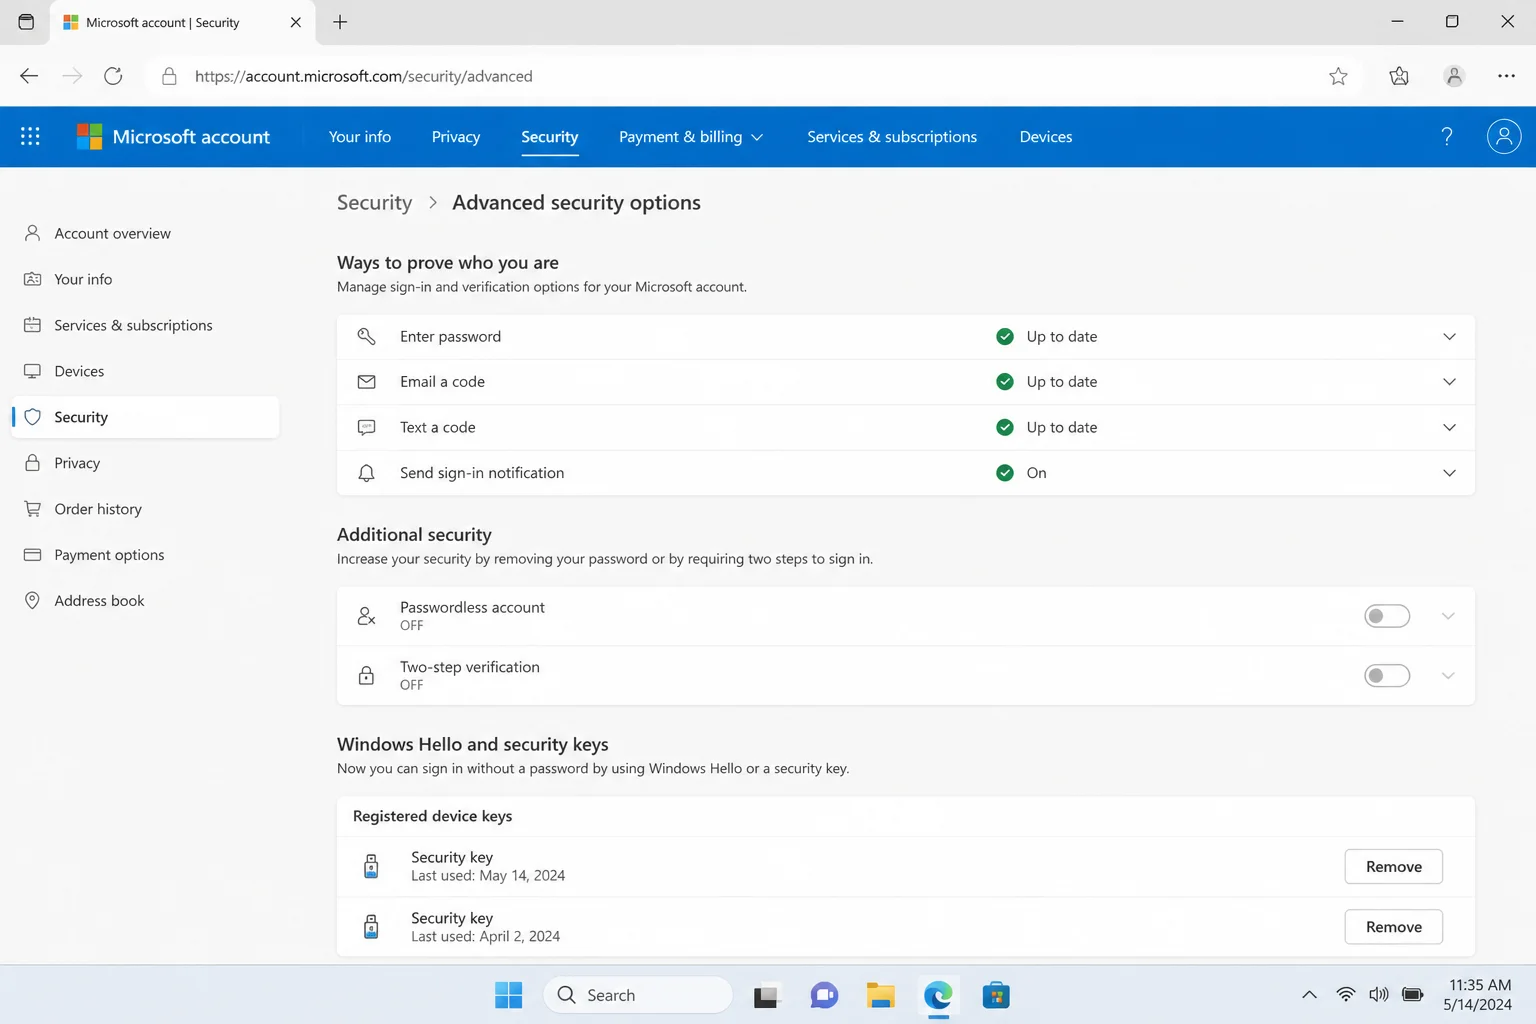Image resolution: width=1536 pixels, height=1024 pixels.
Task: Remove security key last used April 2
Action: coord(1393,927)
